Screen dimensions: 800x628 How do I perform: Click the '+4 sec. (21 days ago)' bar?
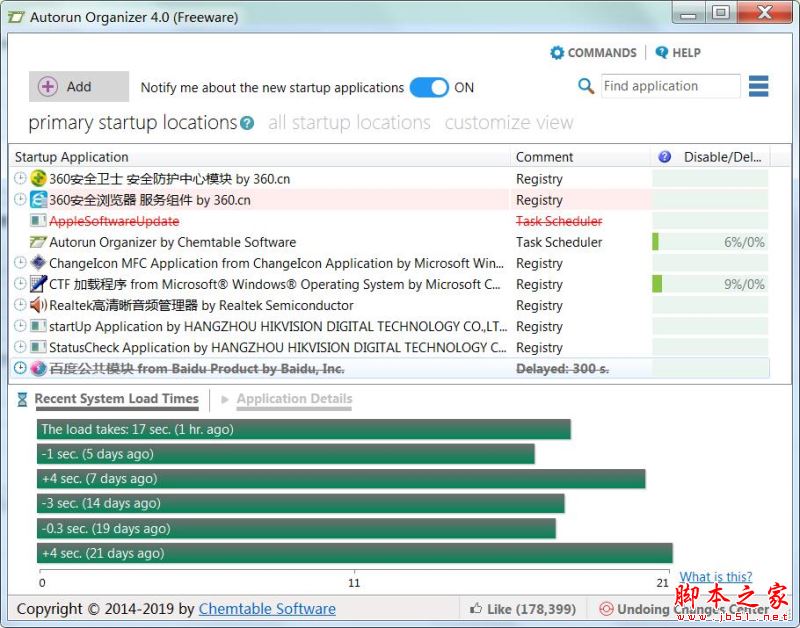coord(355,553)
